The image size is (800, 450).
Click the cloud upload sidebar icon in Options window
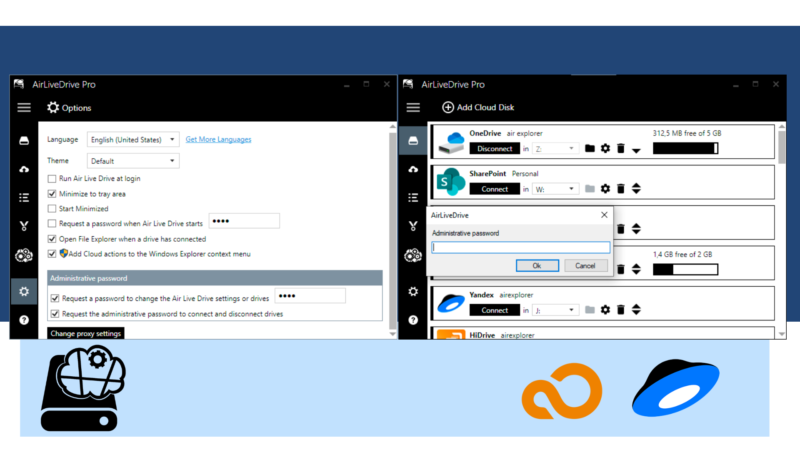(x=24, y=169)
